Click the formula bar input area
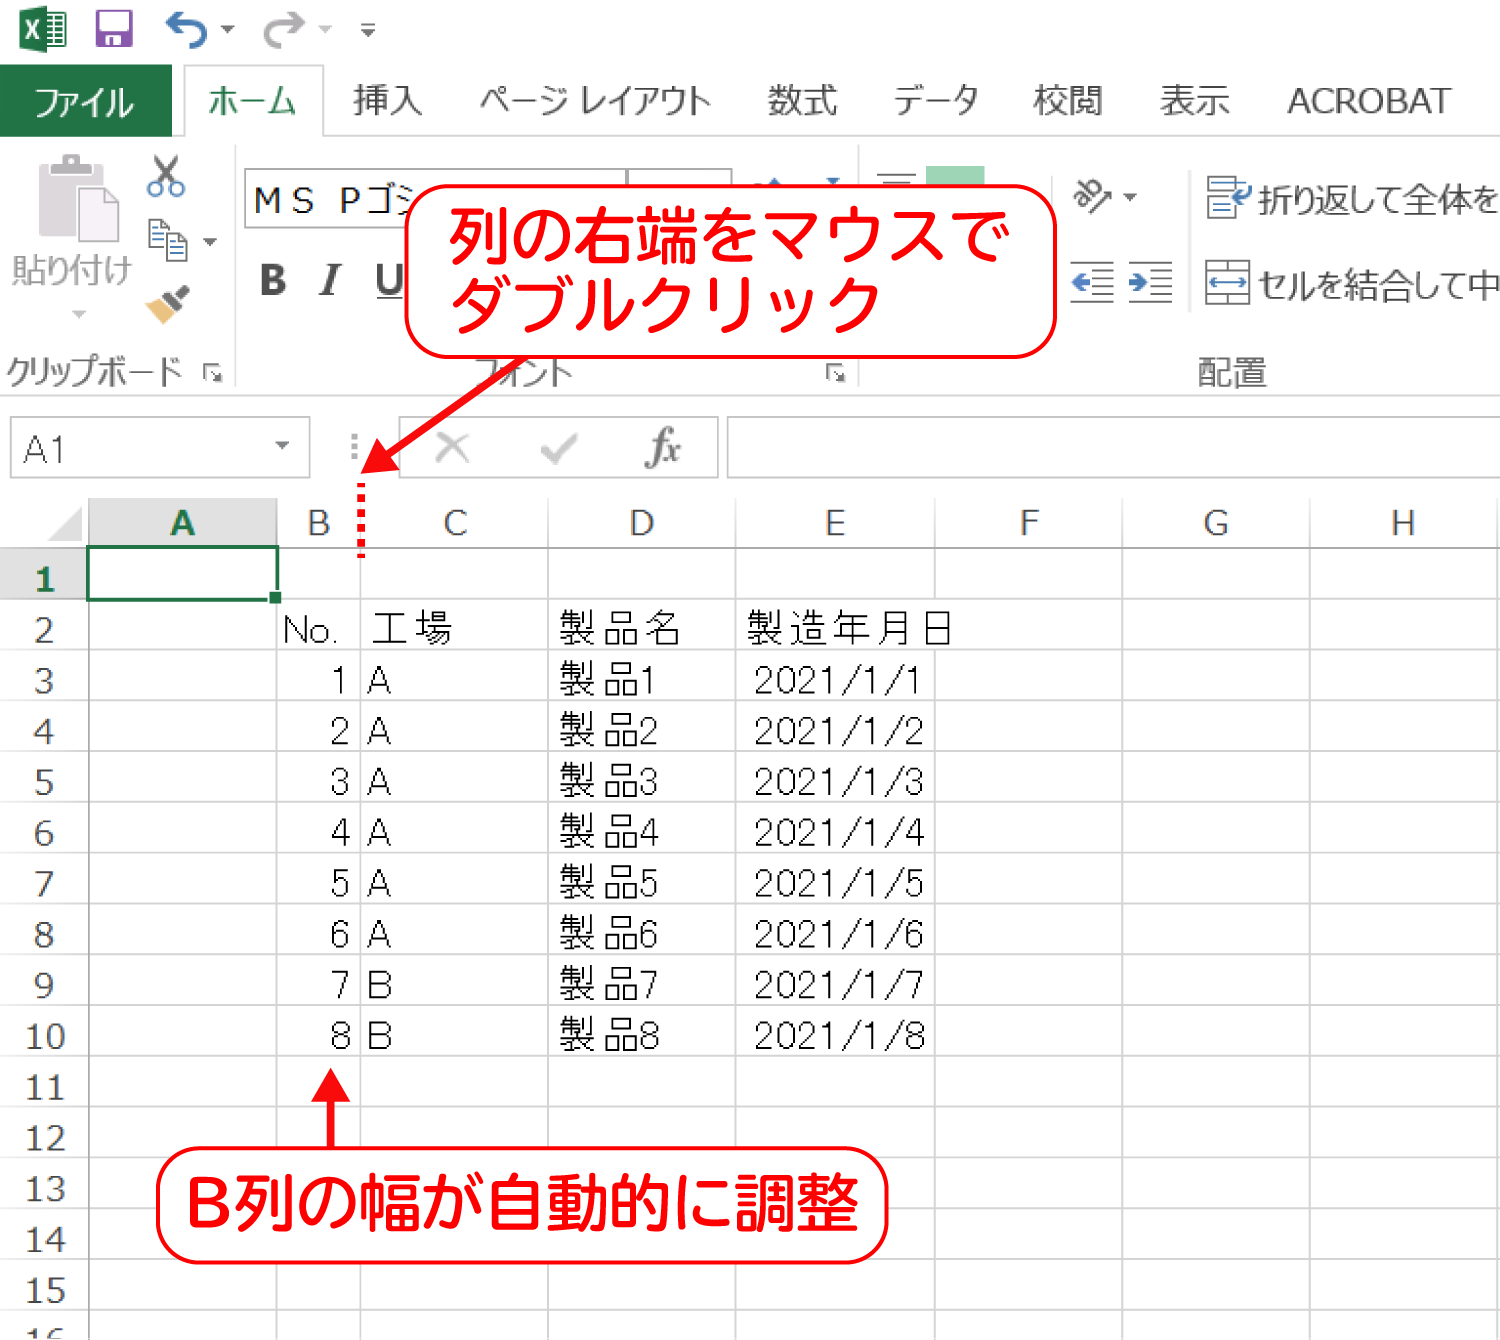Screen dimensions: 1500x1340 1113,448
